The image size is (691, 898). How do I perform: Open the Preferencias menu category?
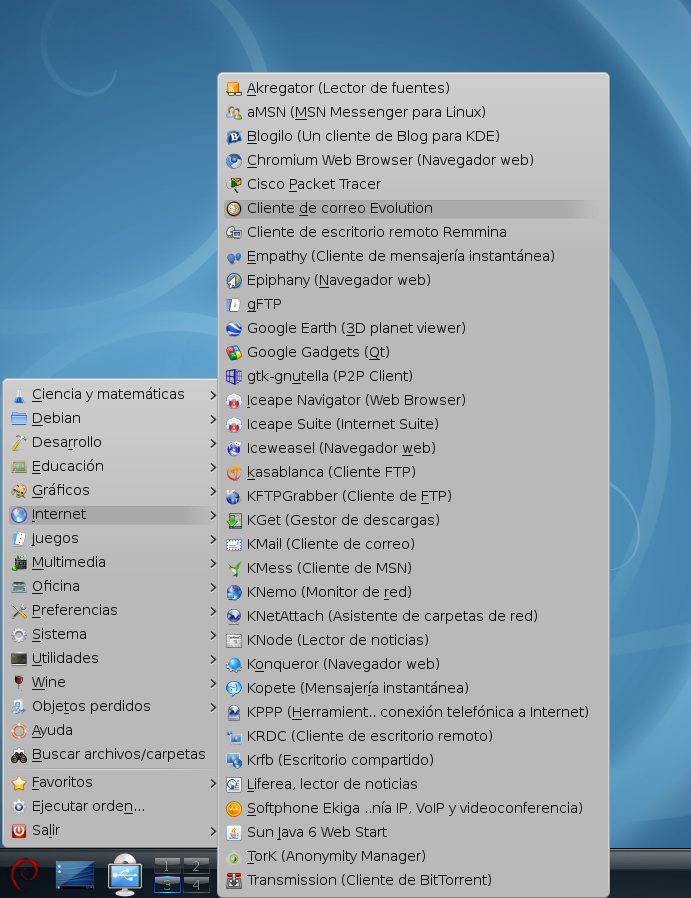[112, 611]
